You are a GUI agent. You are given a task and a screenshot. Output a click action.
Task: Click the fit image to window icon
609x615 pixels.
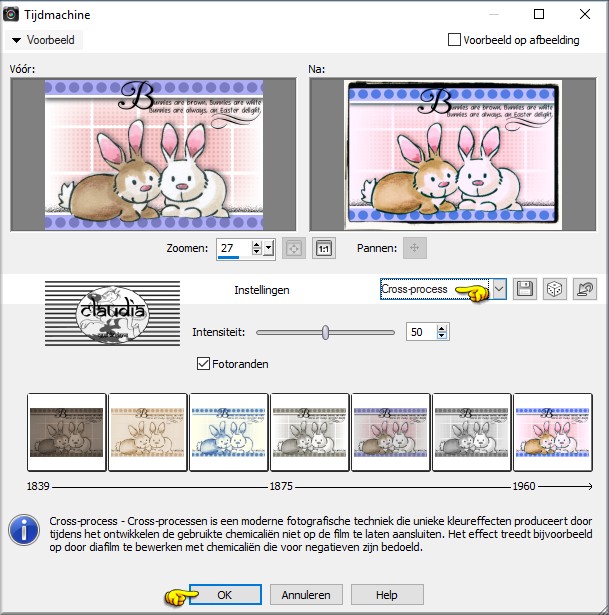(294, 248)
